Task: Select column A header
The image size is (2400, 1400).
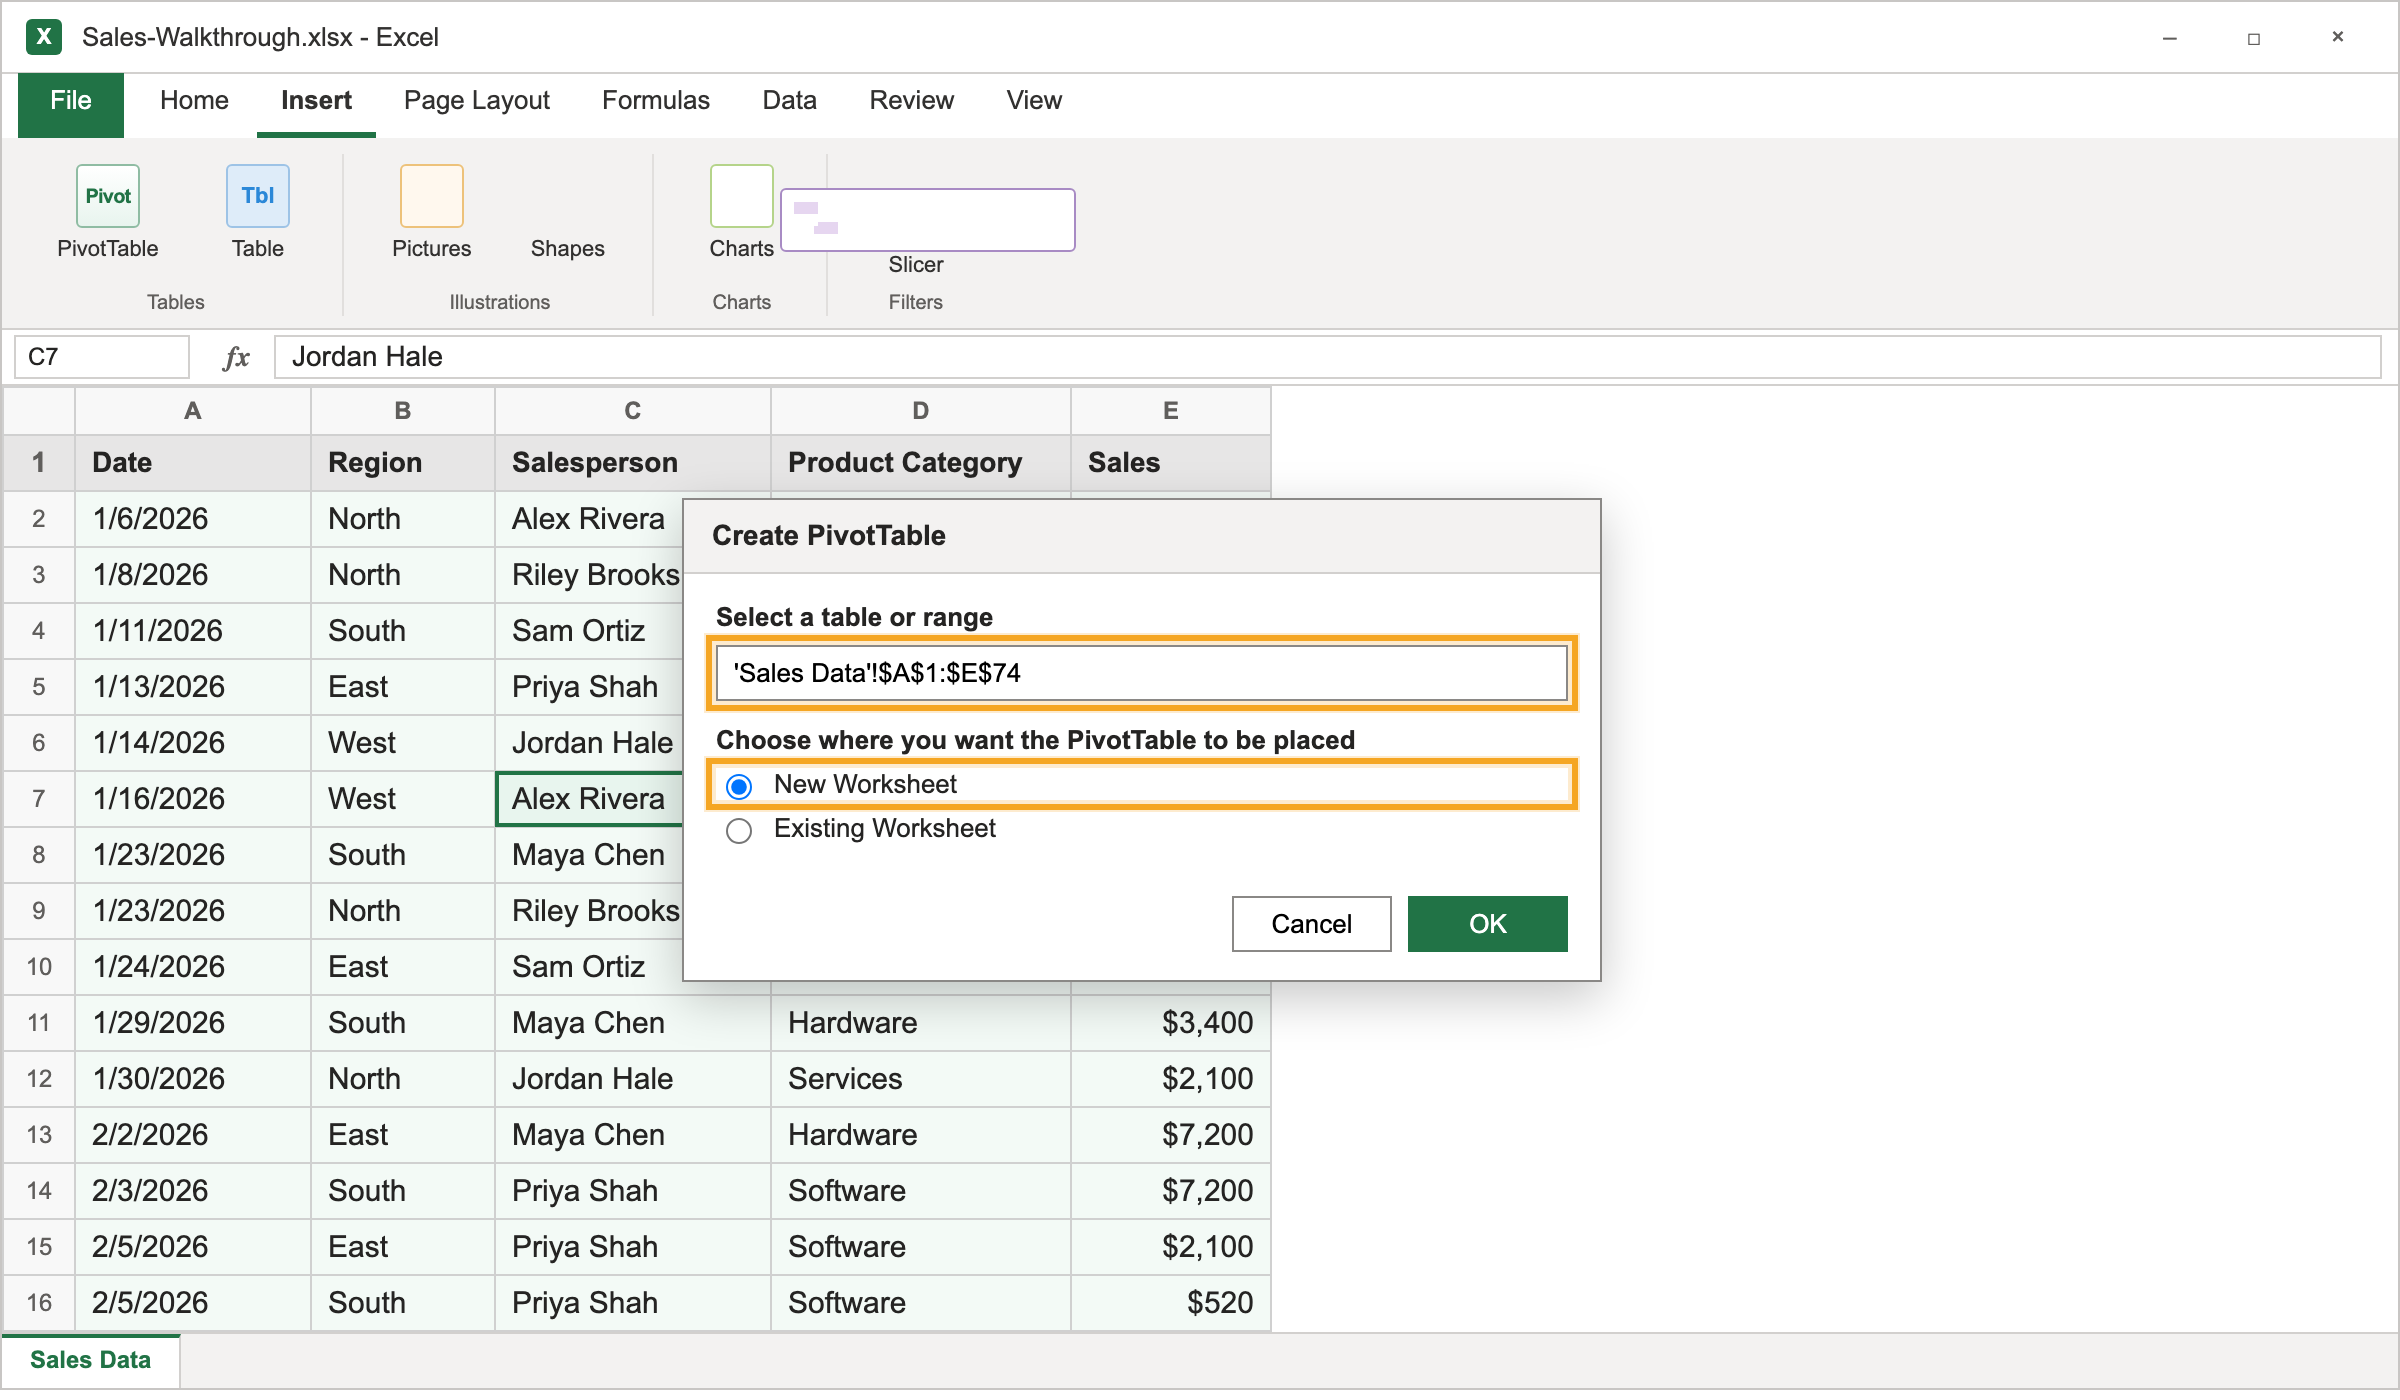Action: point(193,411)
